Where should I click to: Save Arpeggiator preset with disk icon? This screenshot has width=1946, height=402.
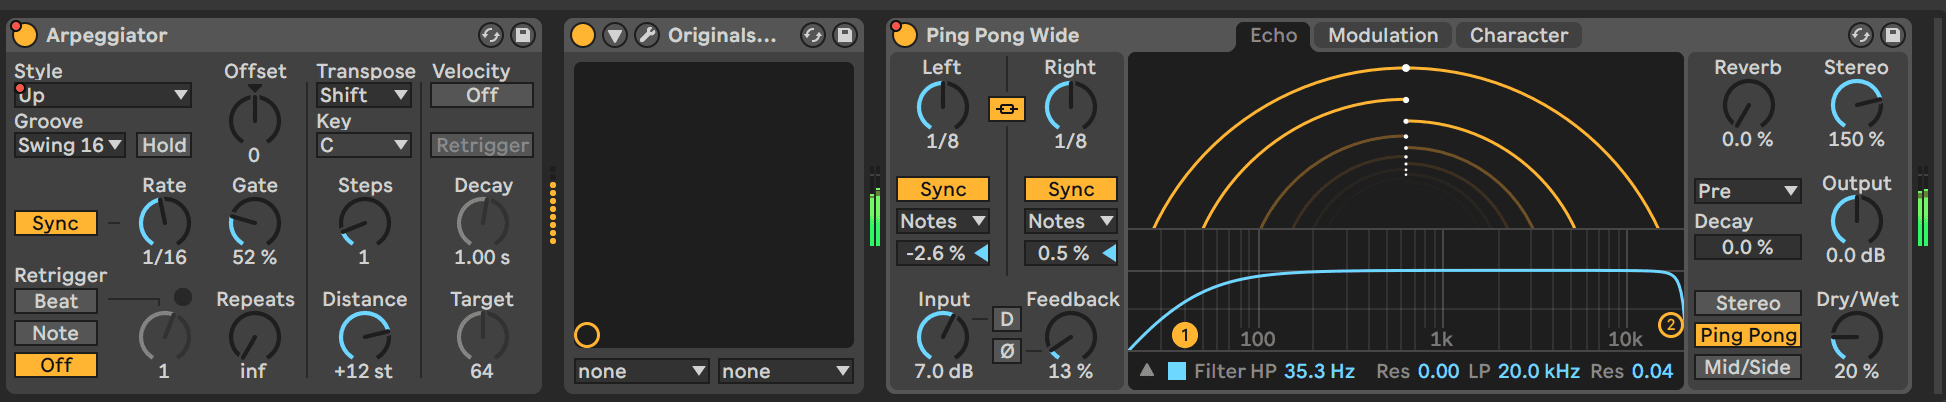pyautogui.click(x=522, y=35)
